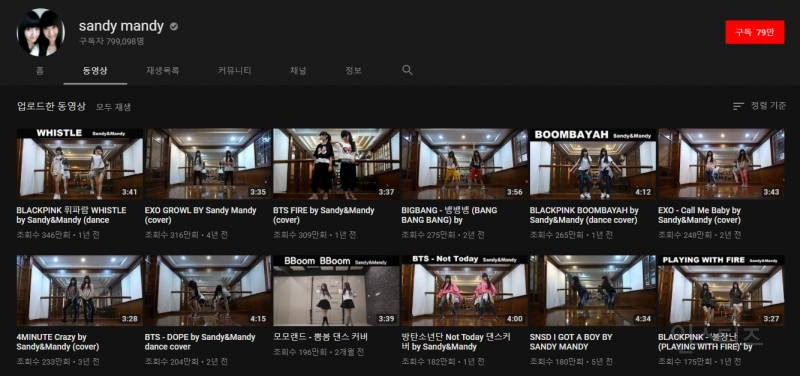The width and height of the screenshot is (800, 376).
Task: Open the Call Me Baby thumbnail
Action: coord(721,164)
